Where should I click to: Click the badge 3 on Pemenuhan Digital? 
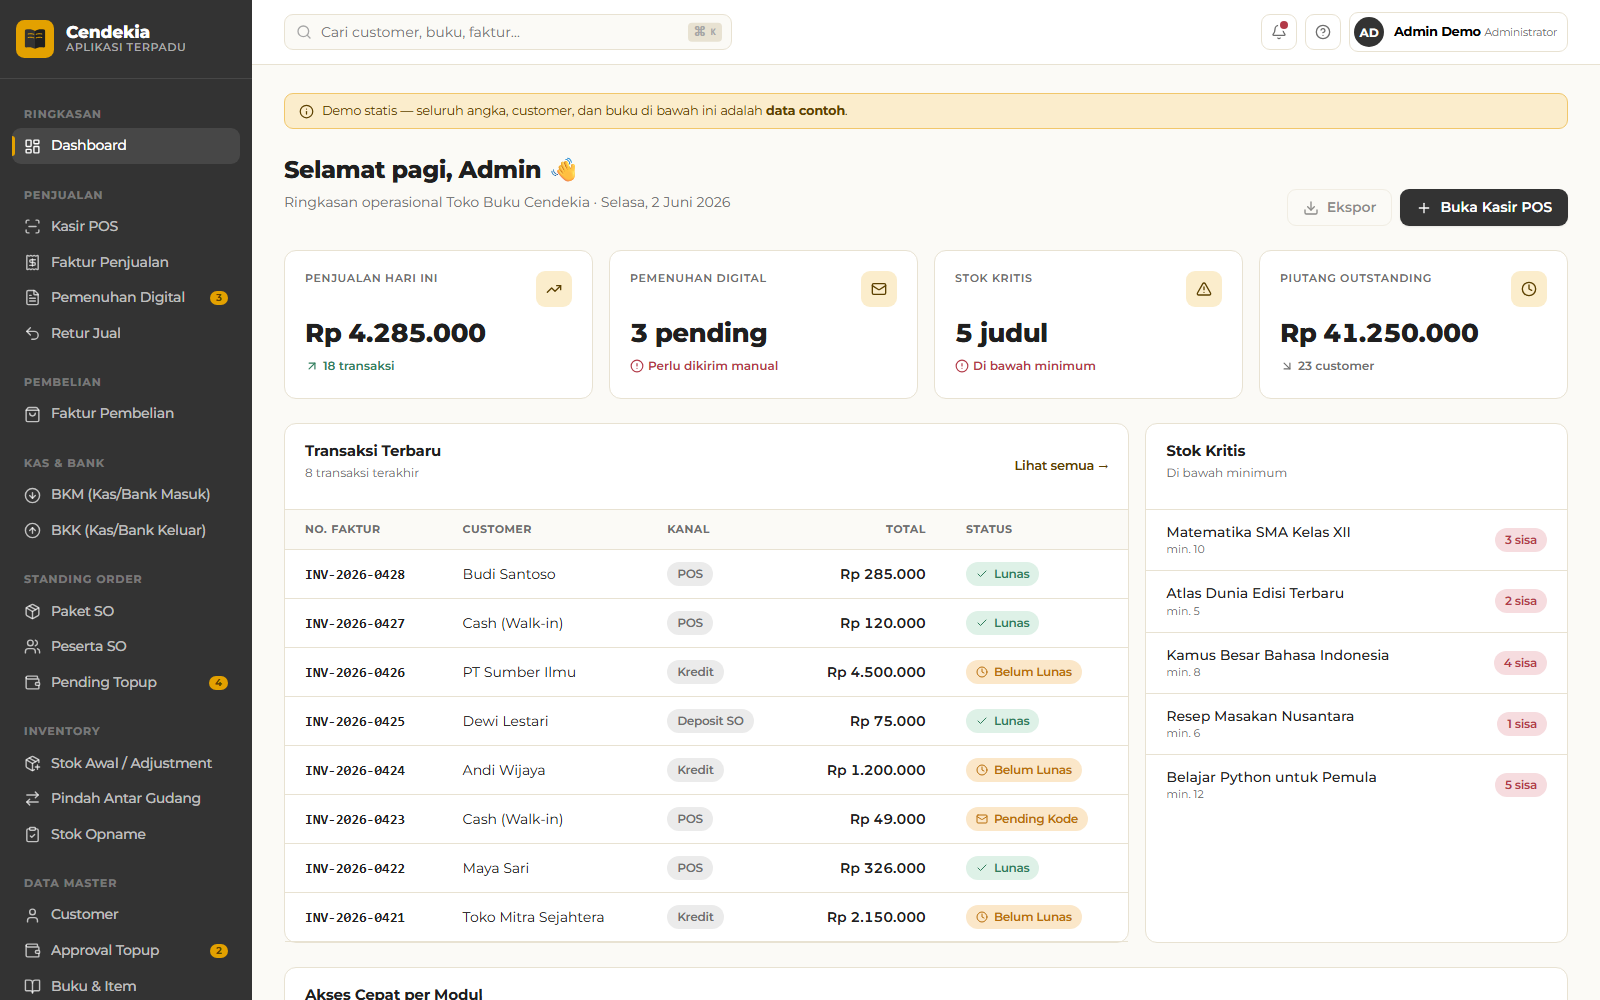(219, 298)
